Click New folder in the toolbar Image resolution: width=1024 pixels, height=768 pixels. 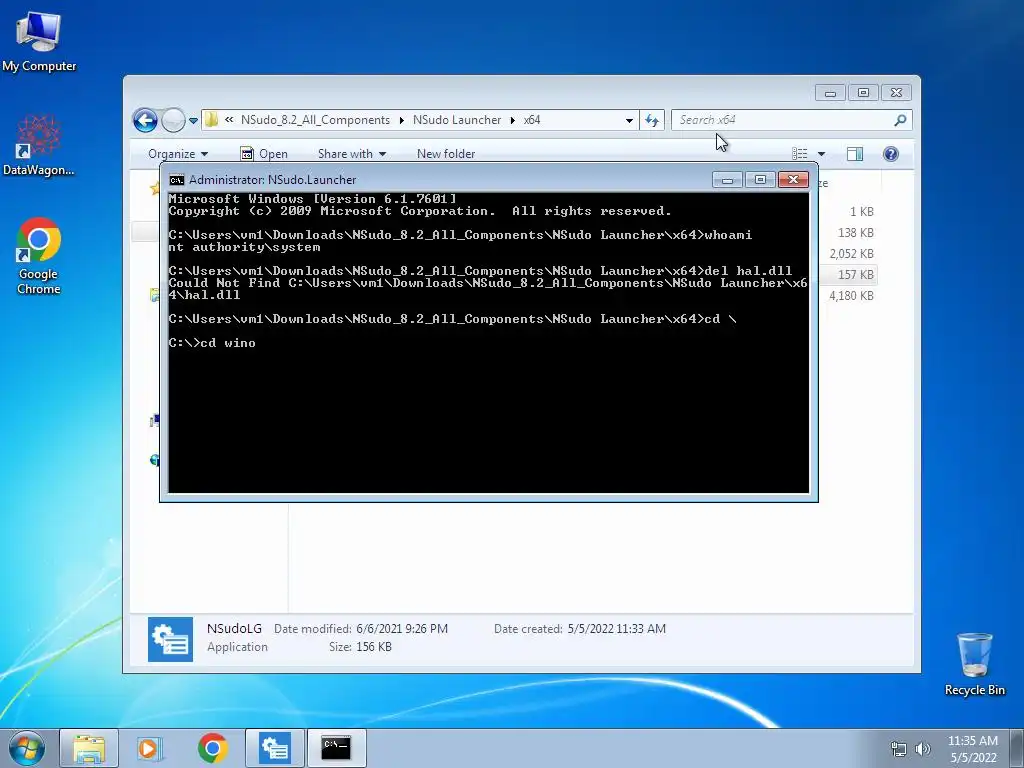[446, 153]
